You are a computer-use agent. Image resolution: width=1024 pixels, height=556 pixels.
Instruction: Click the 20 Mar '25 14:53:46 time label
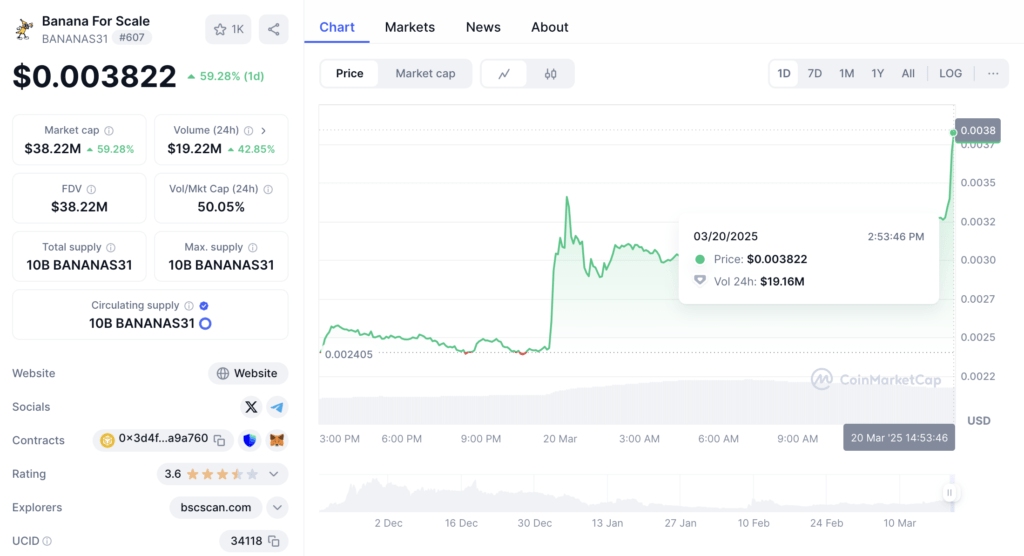tap(899, 438)
